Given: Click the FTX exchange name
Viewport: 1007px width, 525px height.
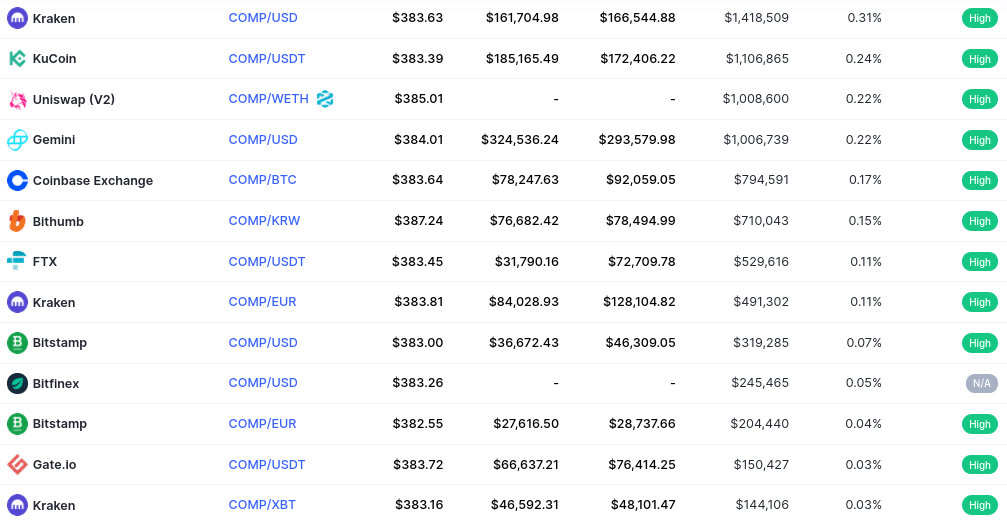Looking at the screenshot, I should [x=45, y=262].
